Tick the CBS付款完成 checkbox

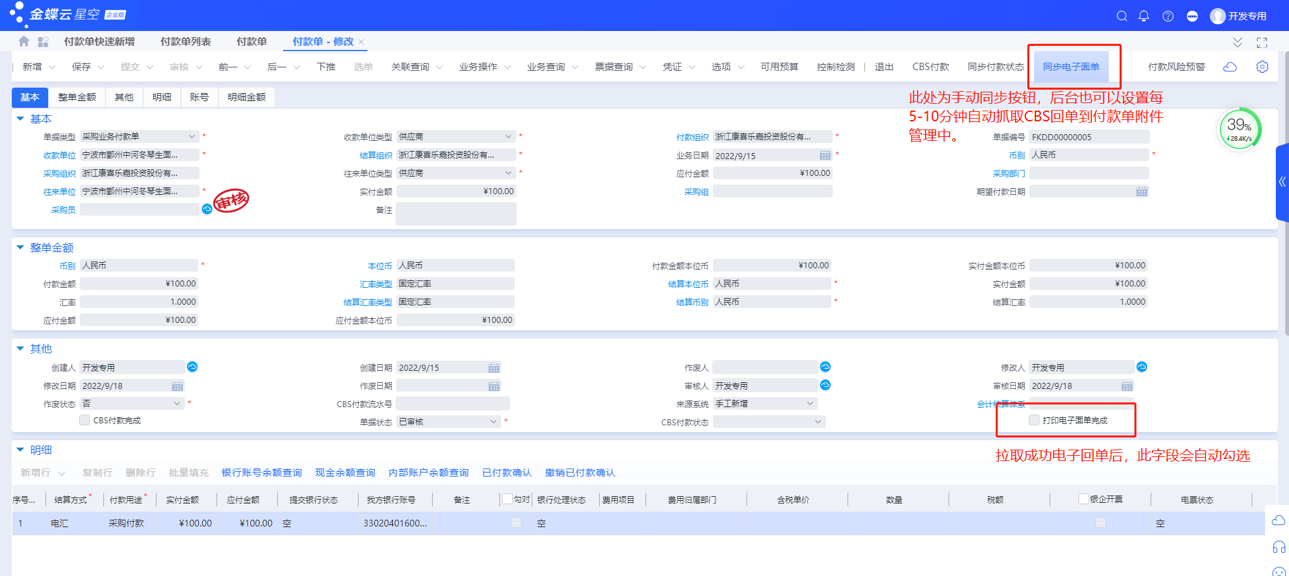pyautogui.click(x=85, y=421)
